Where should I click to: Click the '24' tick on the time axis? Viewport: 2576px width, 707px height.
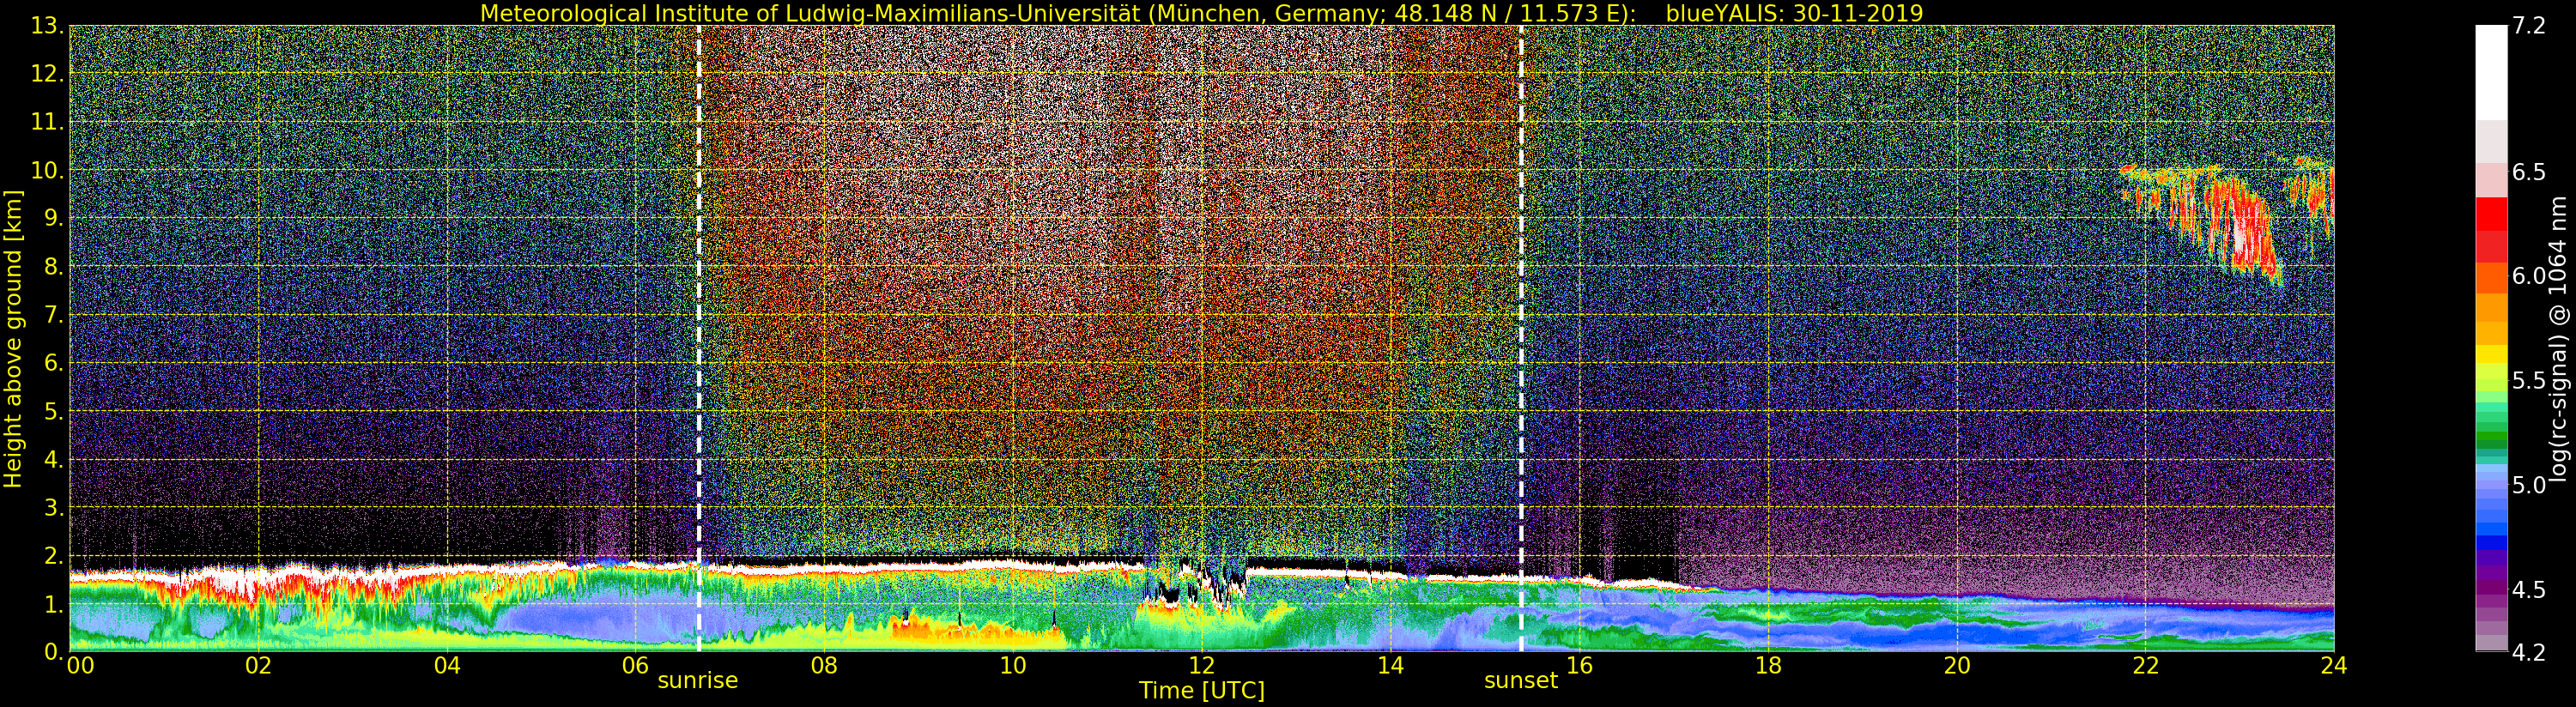[x=2334, y=666]
